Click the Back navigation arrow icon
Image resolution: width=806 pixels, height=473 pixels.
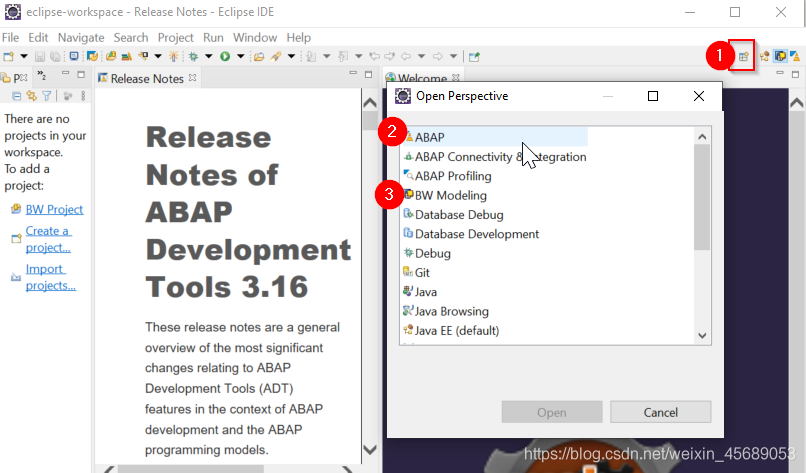coord(406,57)
